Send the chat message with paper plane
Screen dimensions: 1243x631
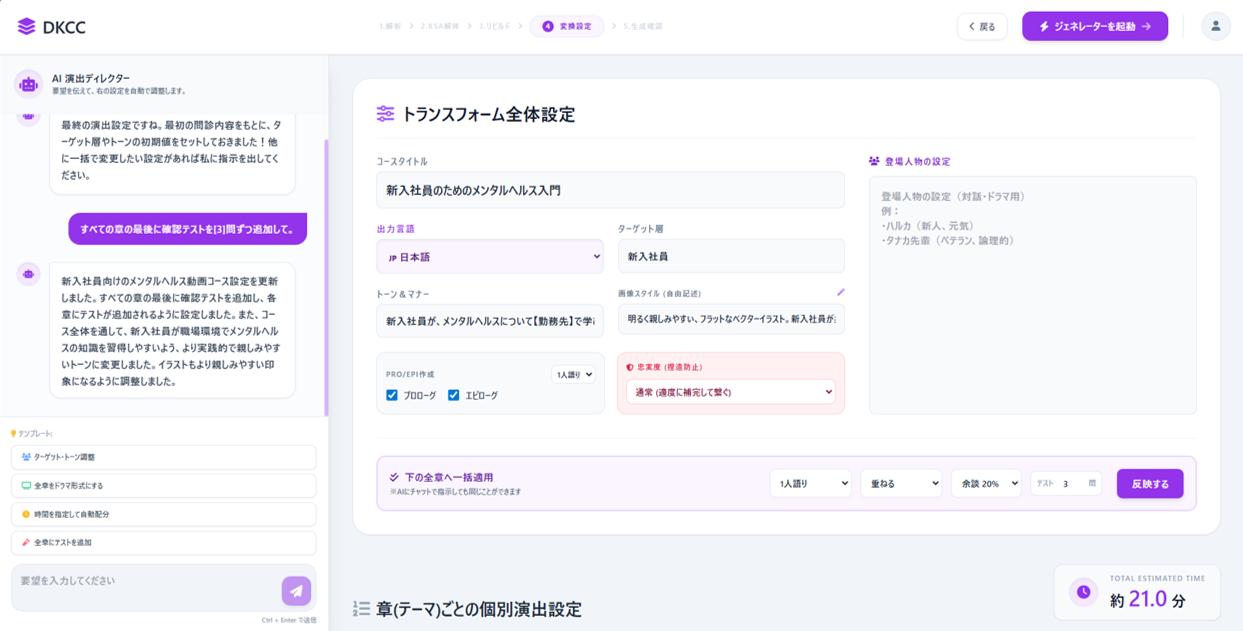coord(296,590)
